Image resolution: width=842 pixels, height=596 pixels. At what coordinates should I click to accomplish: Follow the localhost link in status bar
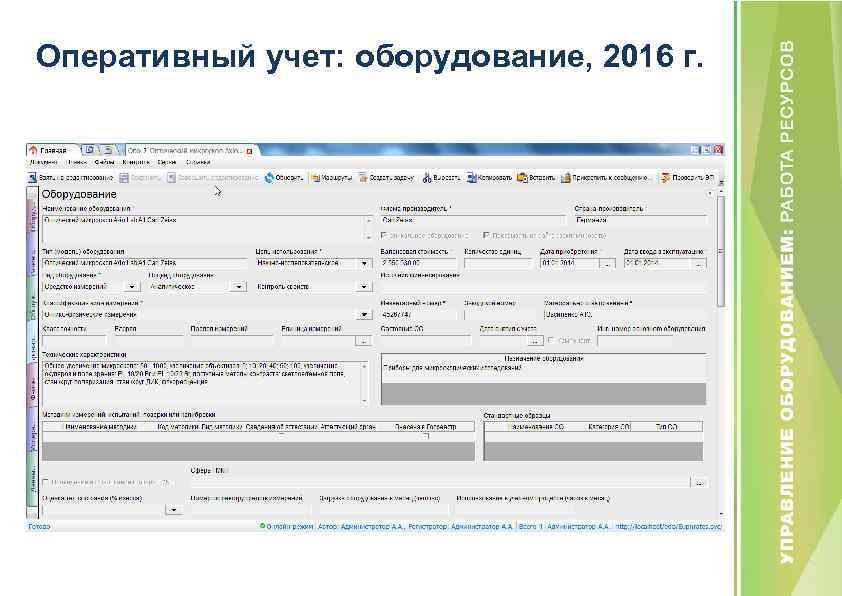pyautogui.click(x=668, y=527)
